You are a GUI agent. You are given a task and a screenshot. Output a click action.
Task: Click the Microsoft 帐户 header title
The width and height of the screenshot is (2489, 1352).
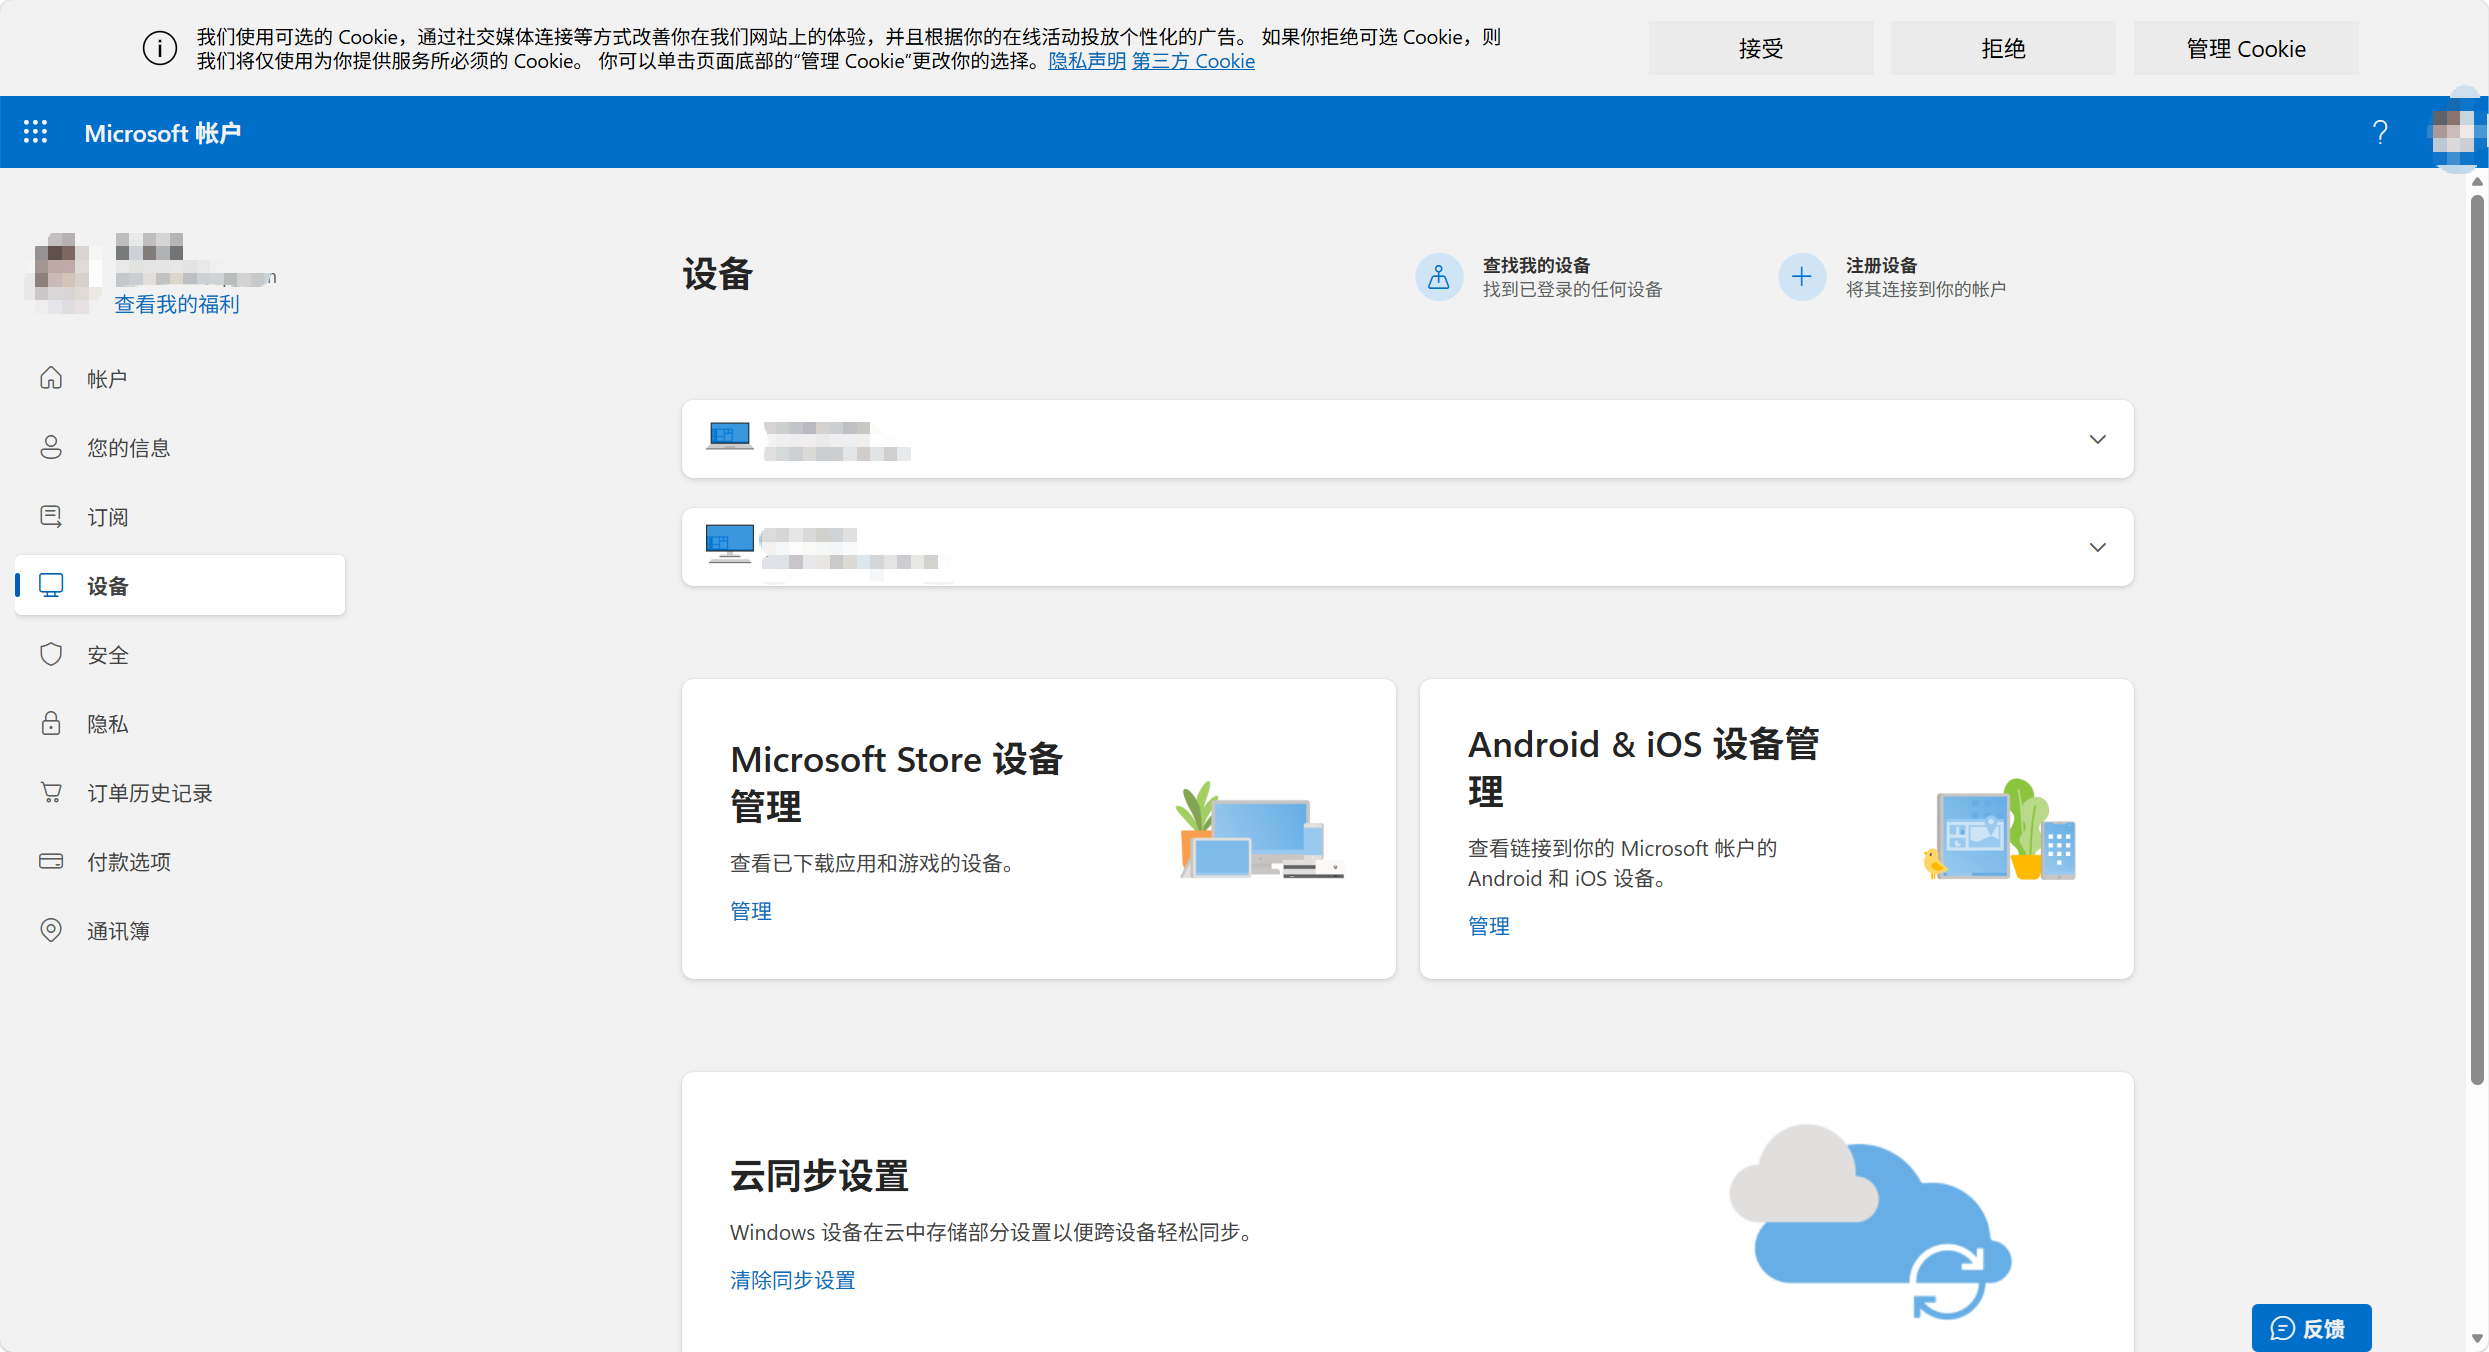(x=163, y=132)
